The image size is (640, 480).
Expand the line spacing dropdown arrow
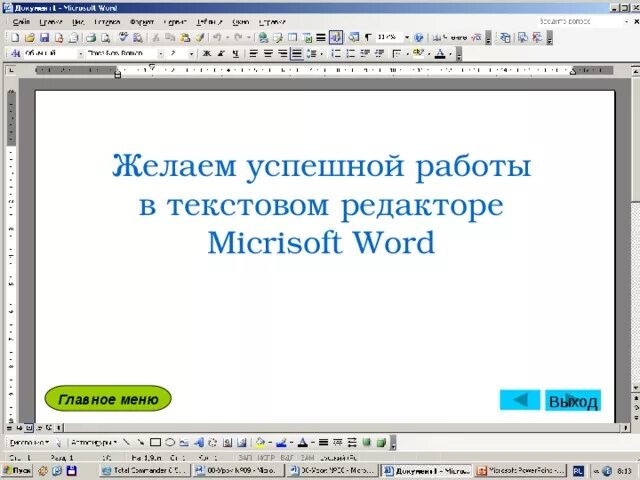[x=322, y=53]
